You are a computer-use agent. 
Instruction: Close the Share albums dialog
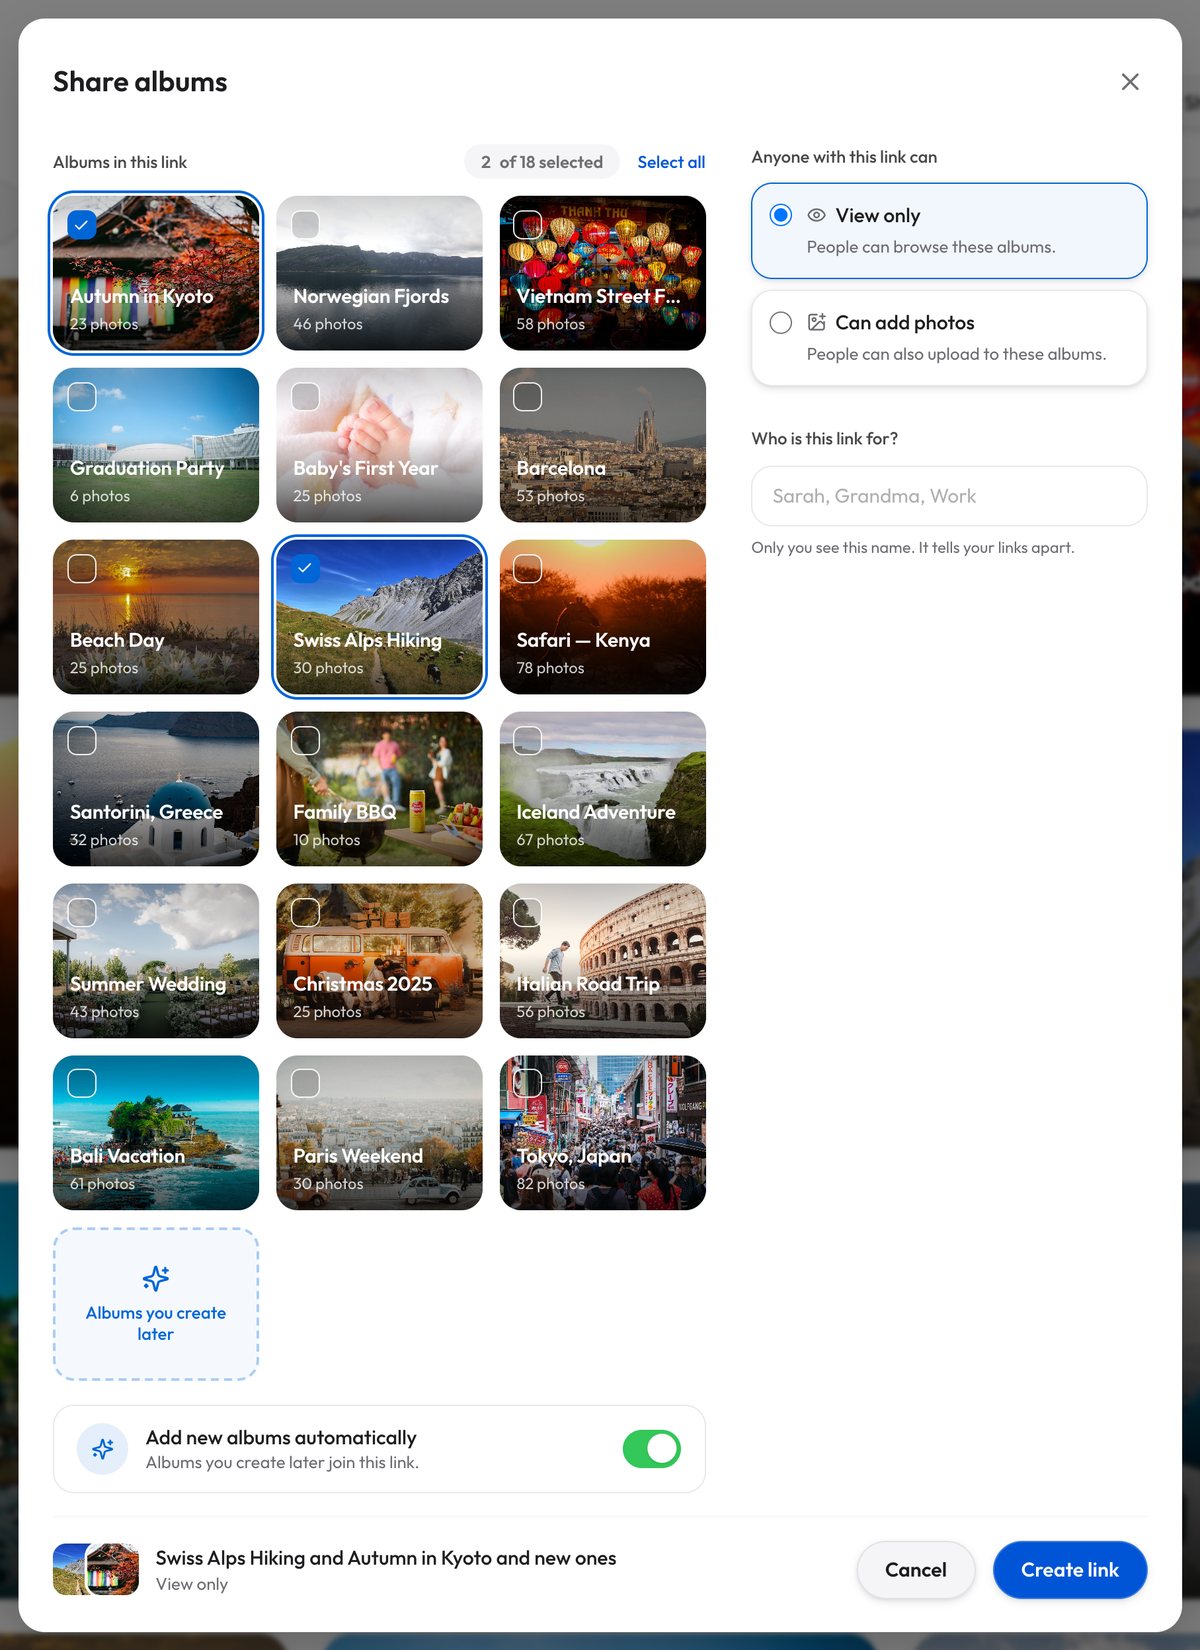(x=1130, y=82)
